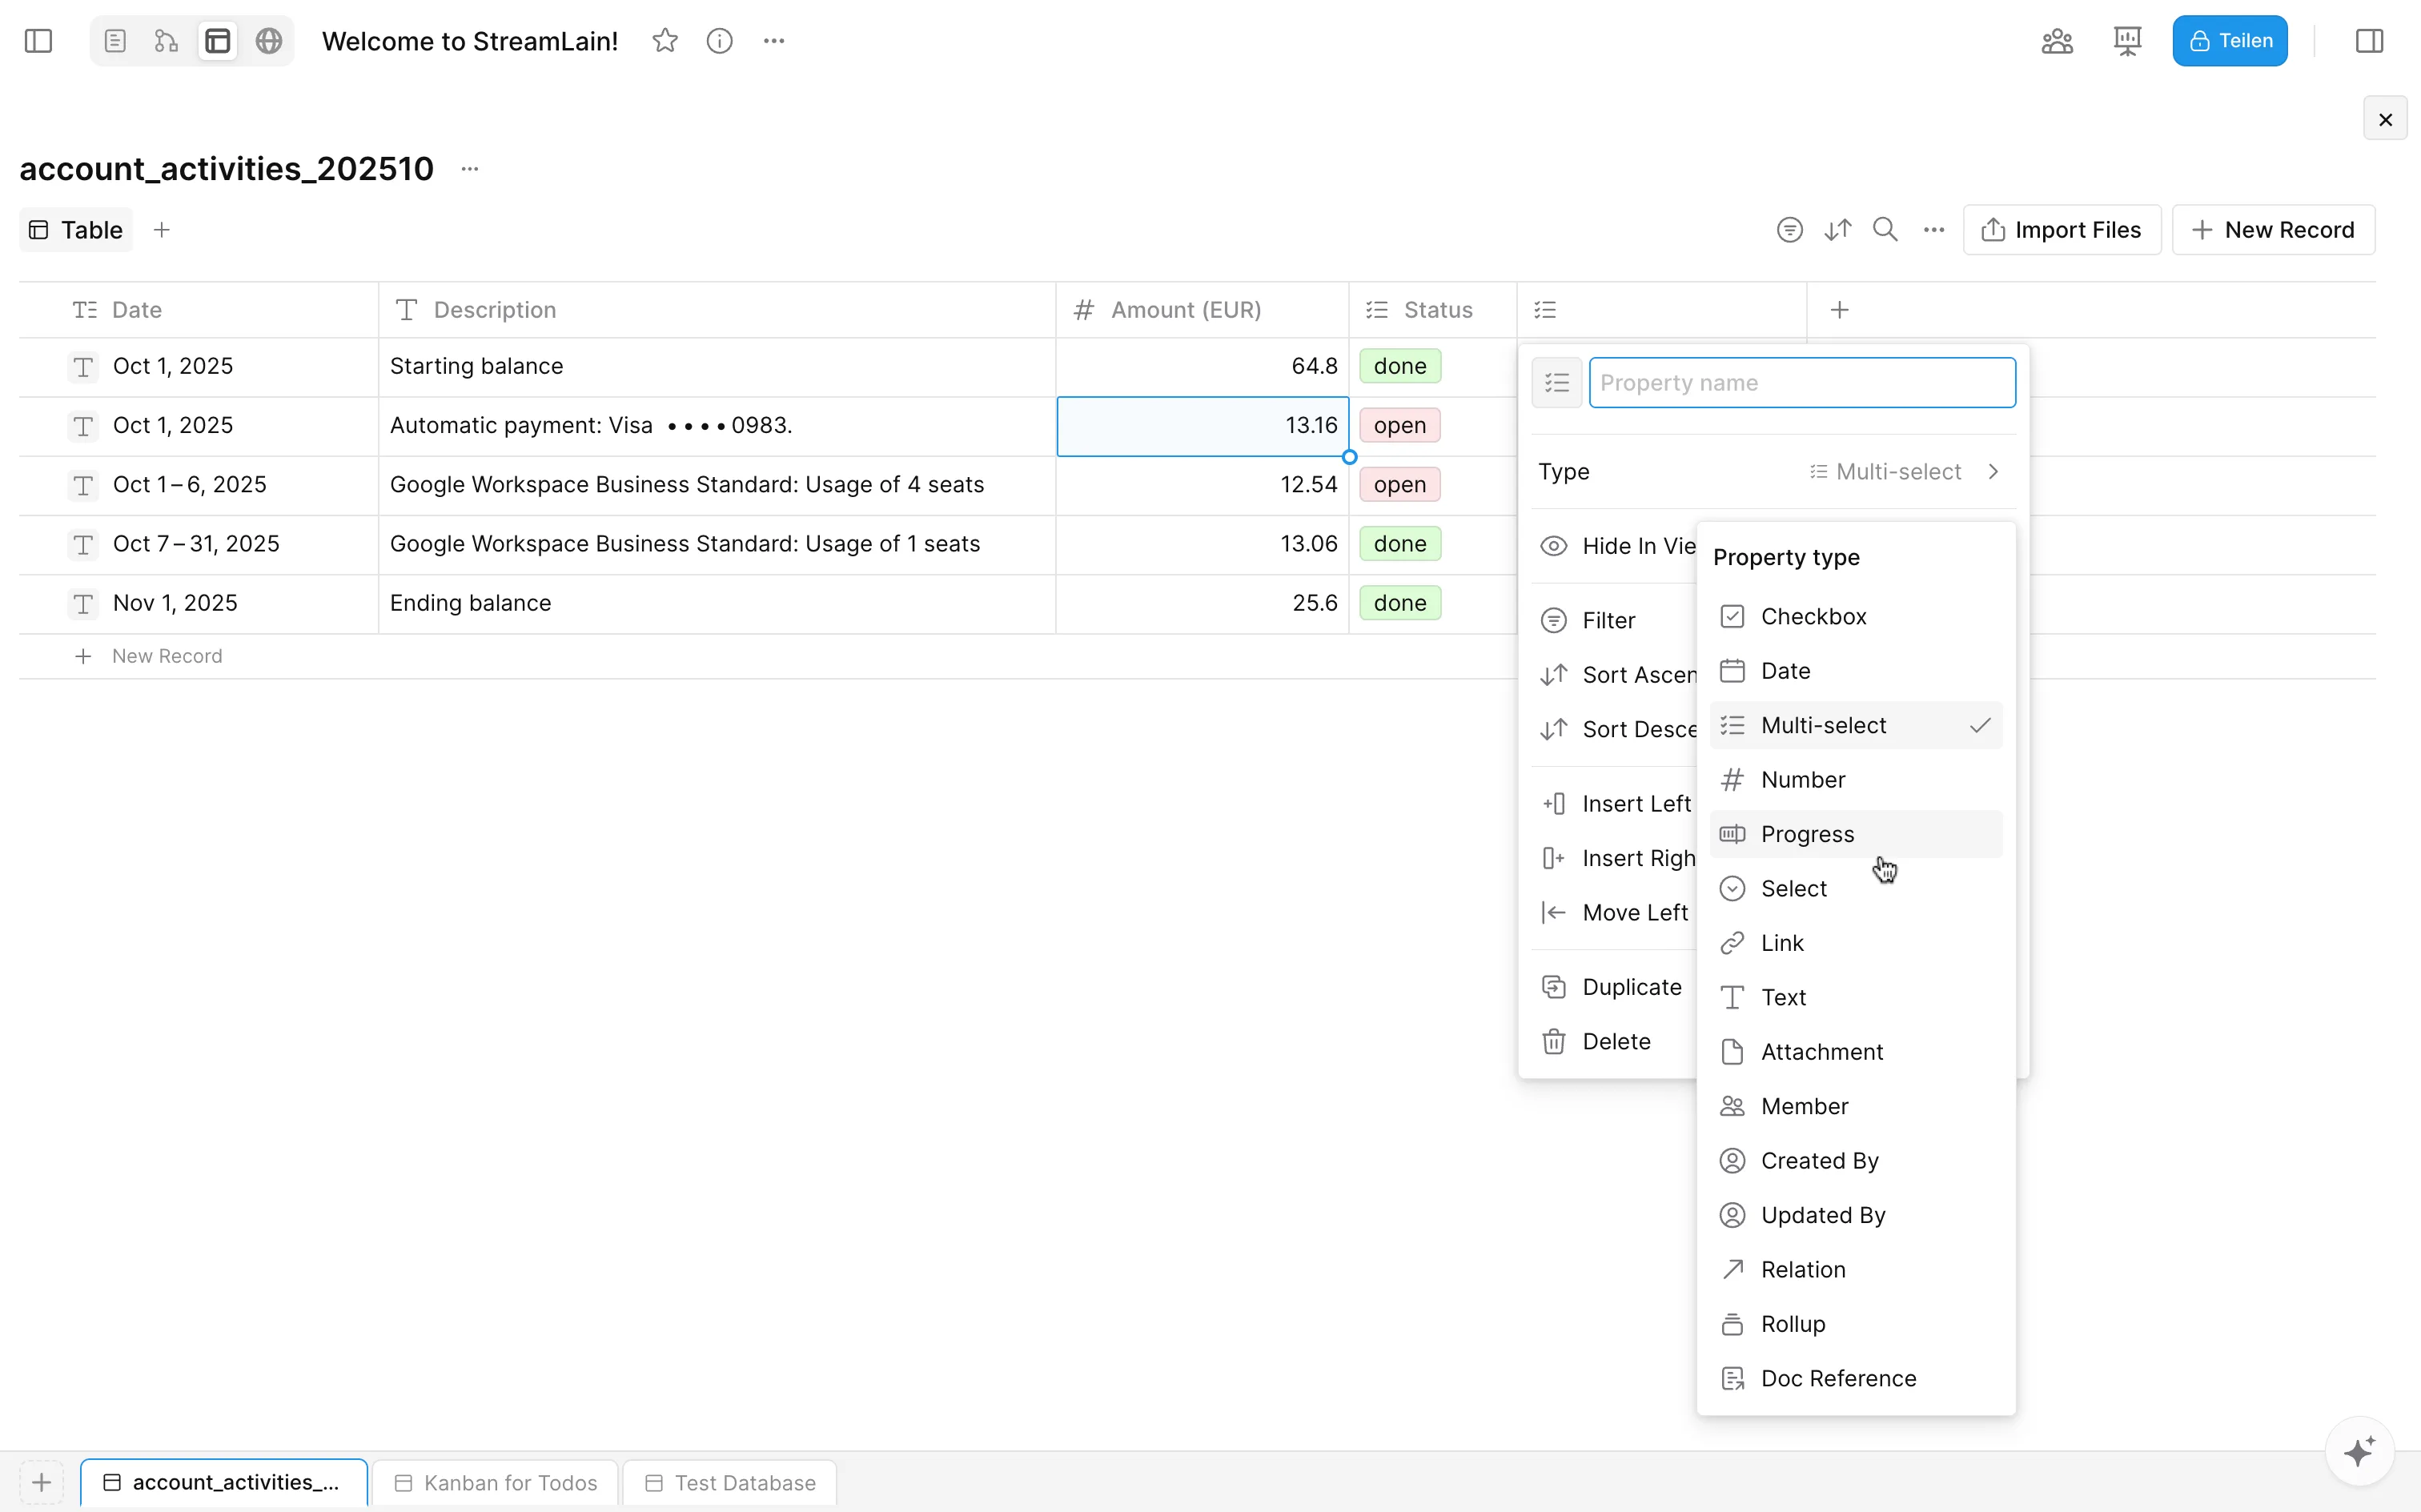Select Updated By property type
2421x1512 pixels.
[x=1856, y=1215]
